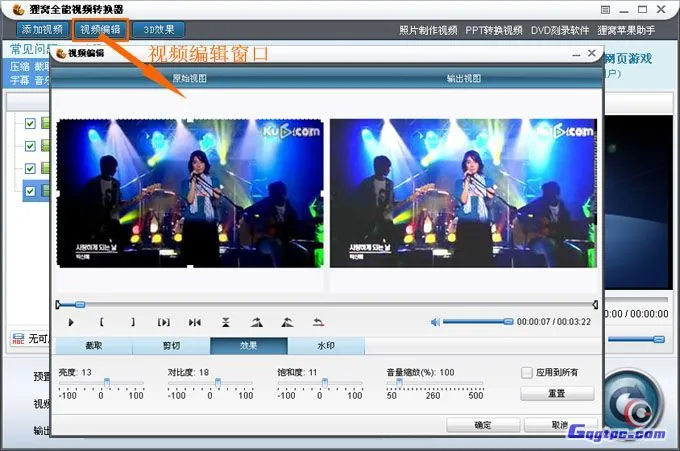Open the 狸窝苹果助手 link
The height and width of the screenshot is (451, 680).
pos(626,30)
